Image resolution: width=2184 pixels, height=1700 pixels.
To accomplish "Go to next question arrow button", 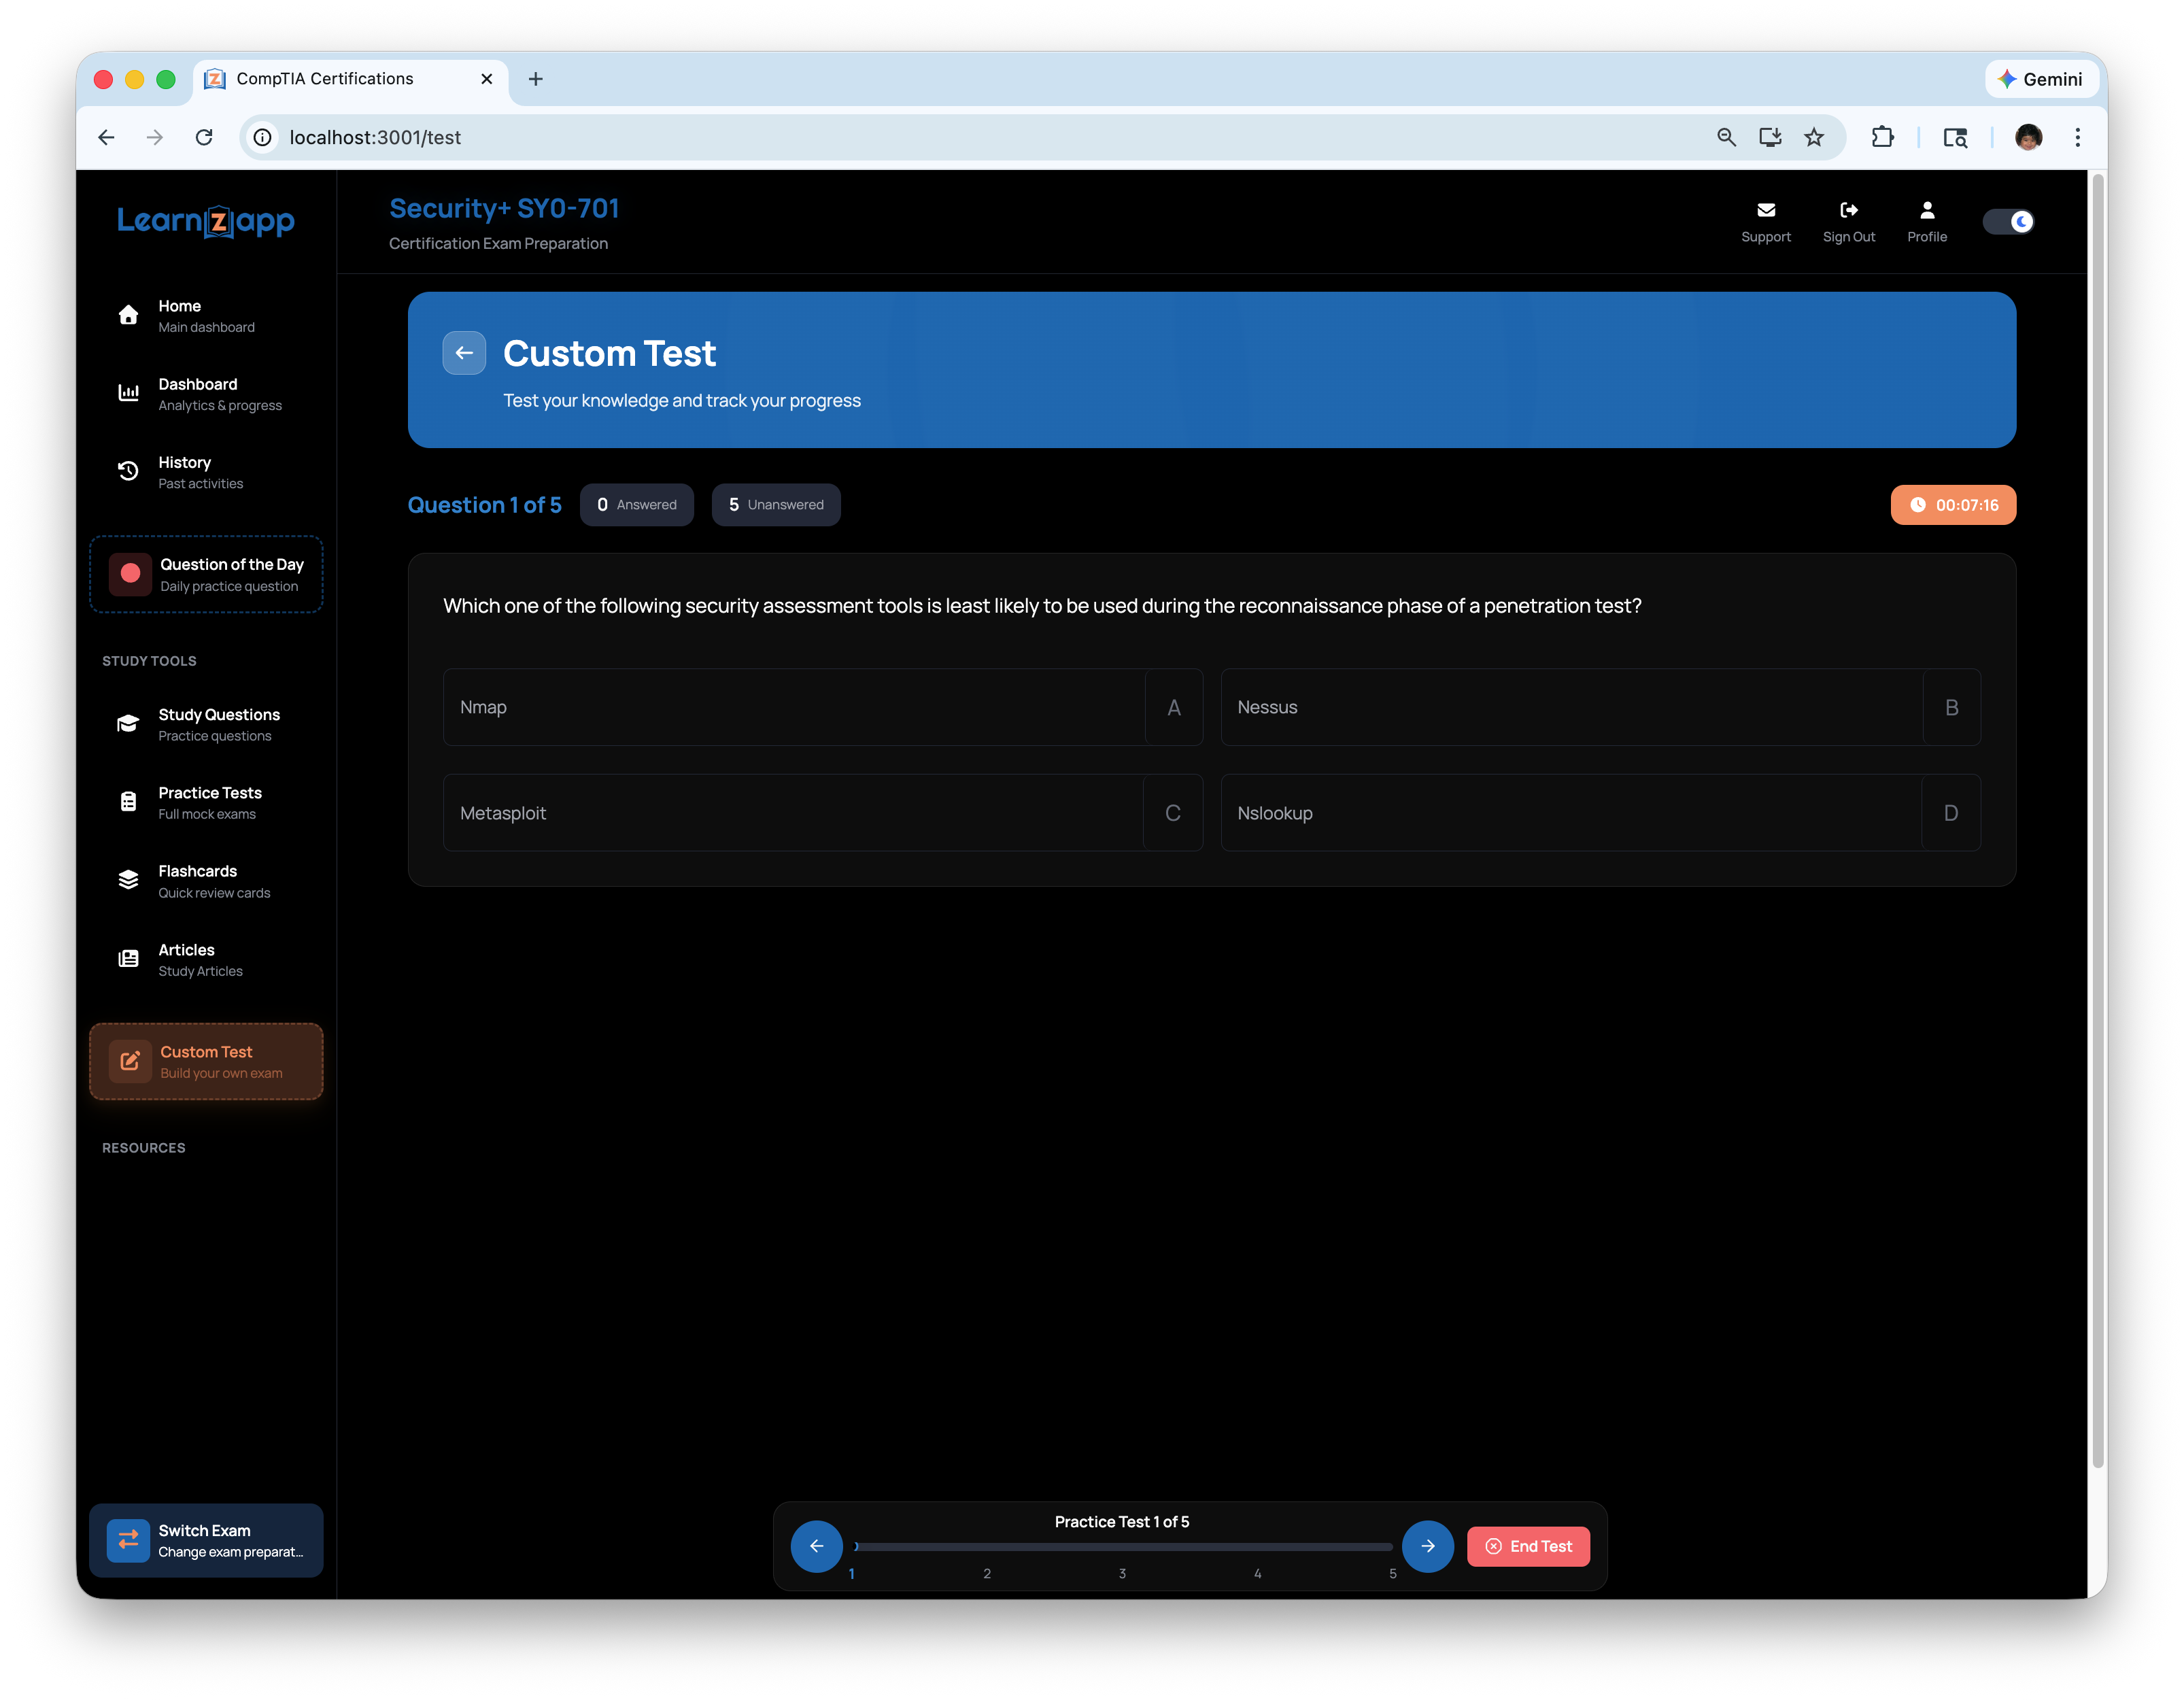I will (x=1427, y=1546).
